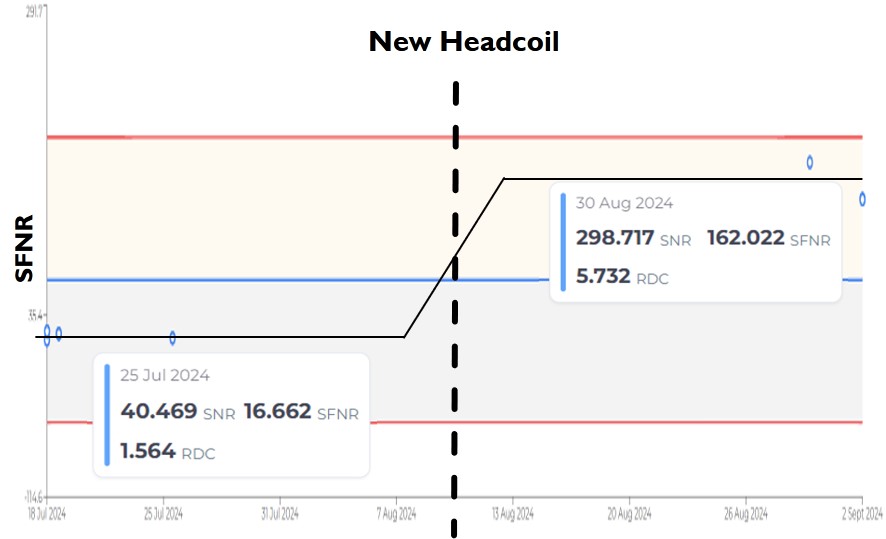Image resolution: width=886 pixels, height=539 pixels.
Task: Click the 5.732 RDC tooltip value
Action: pos(603,276)
